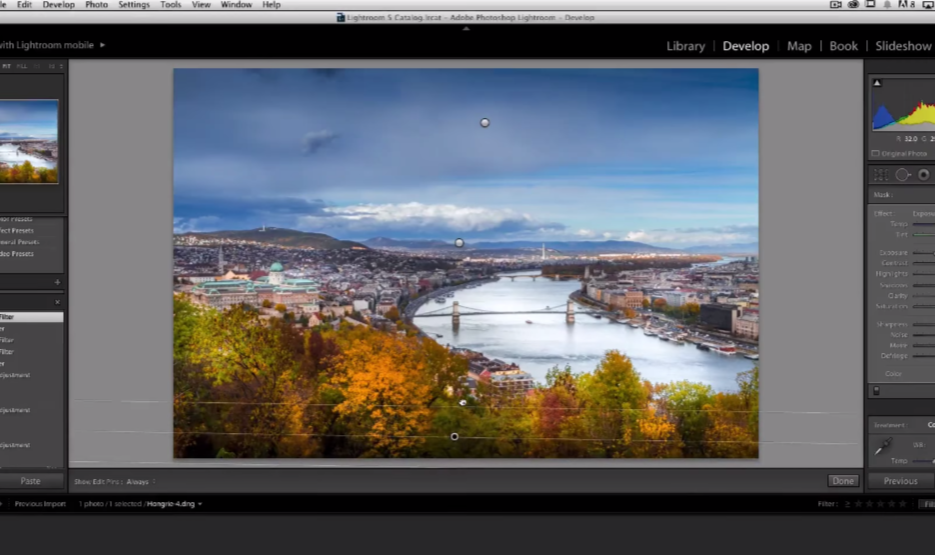The width and height of the screenshot is (935, 555).
Task: Switch to the Library module
Action: pyautogui.click(x=685, y=46)
